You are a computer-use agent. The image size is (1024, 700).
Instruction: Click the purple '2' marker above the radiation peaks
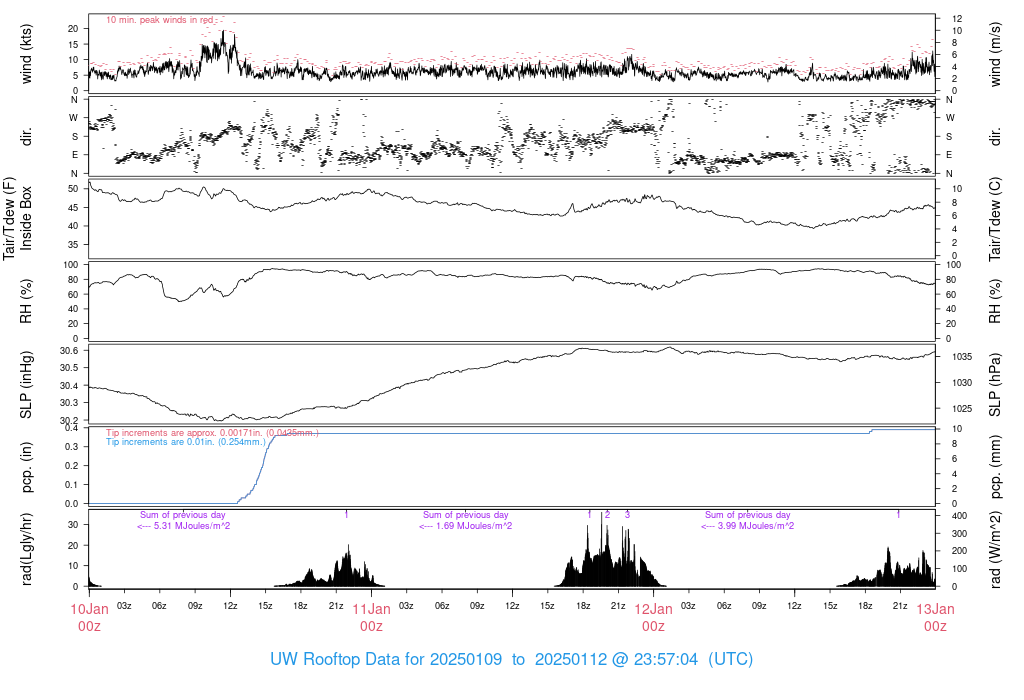(607, 515)
